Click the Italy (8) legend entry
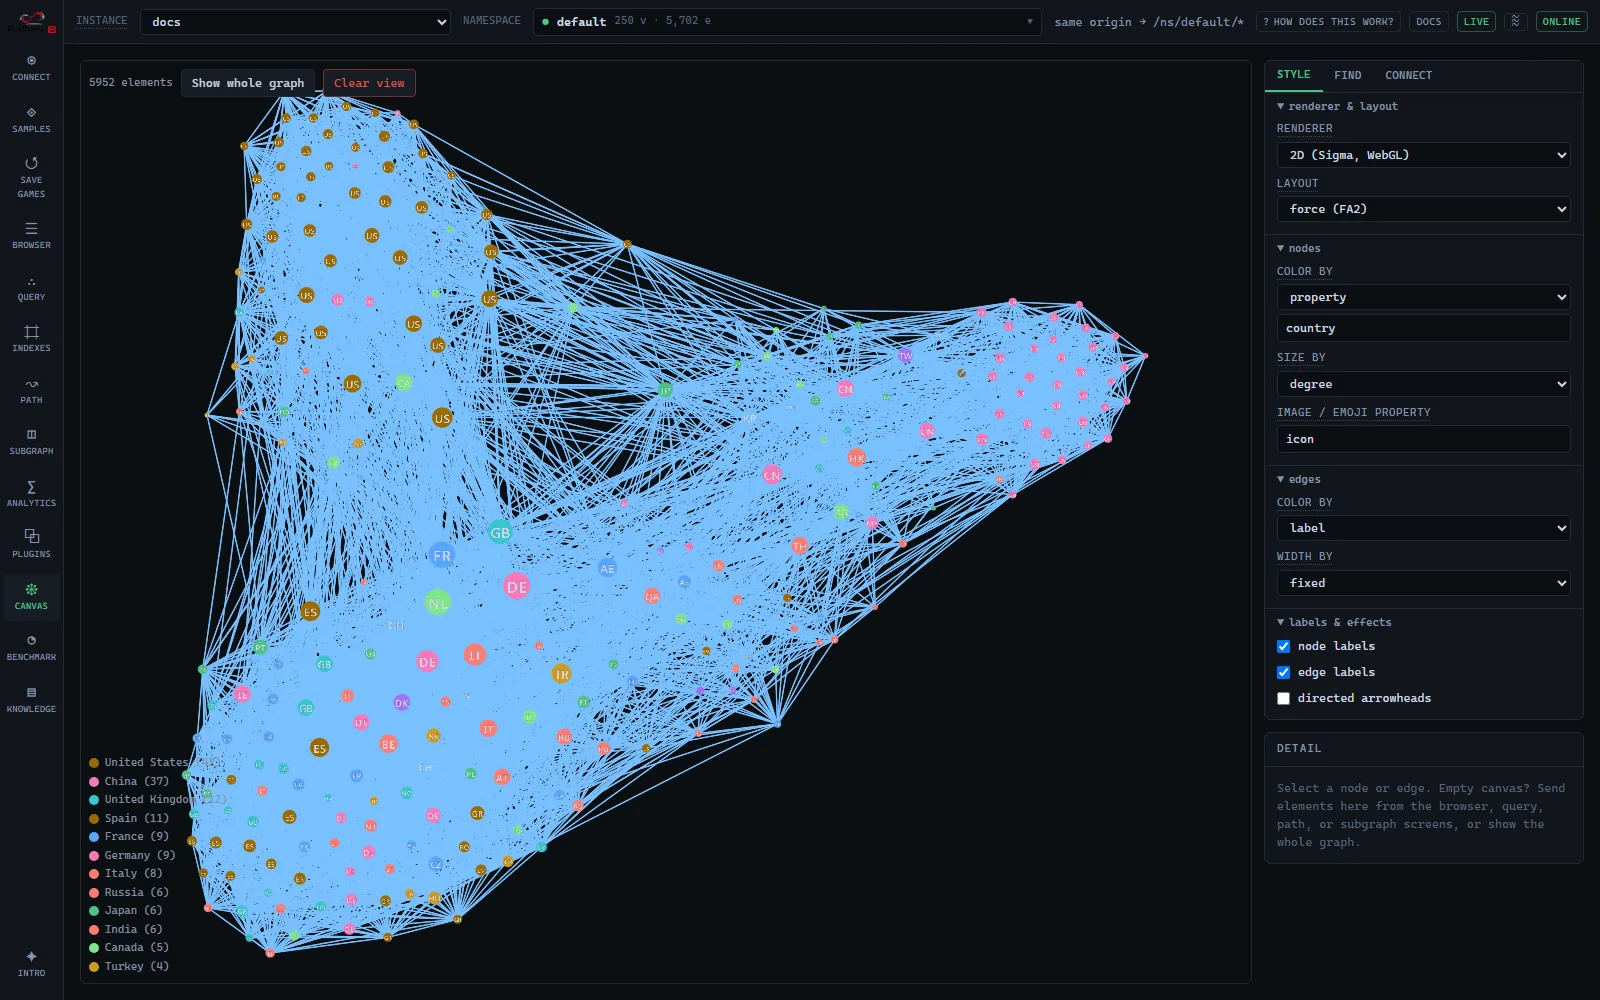Image resolution: width=1600 pixels, height=1000 pixels. pyautogui.click(x=126, y=873)
